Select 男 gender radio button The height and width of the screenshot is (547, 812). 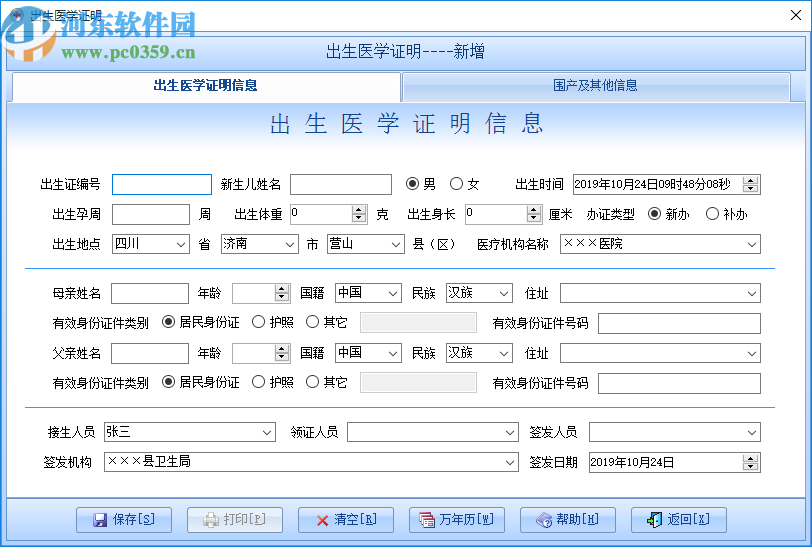[x=412, y=184]
